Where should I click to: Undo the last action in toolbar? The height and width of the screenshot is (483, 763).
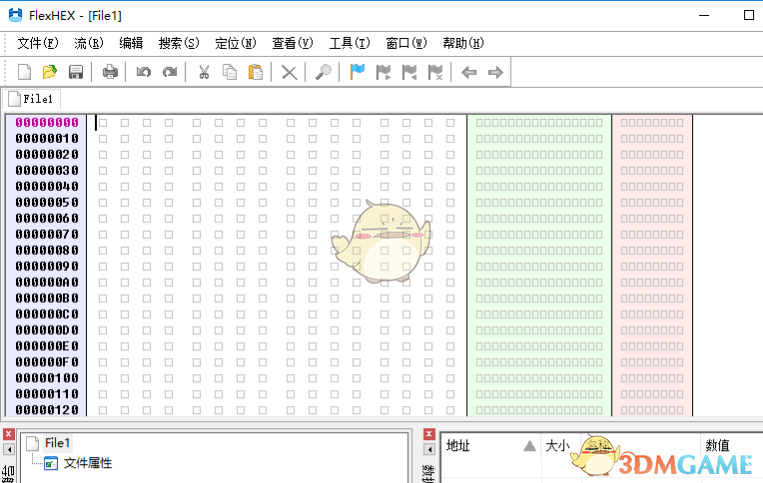[144, 72]
